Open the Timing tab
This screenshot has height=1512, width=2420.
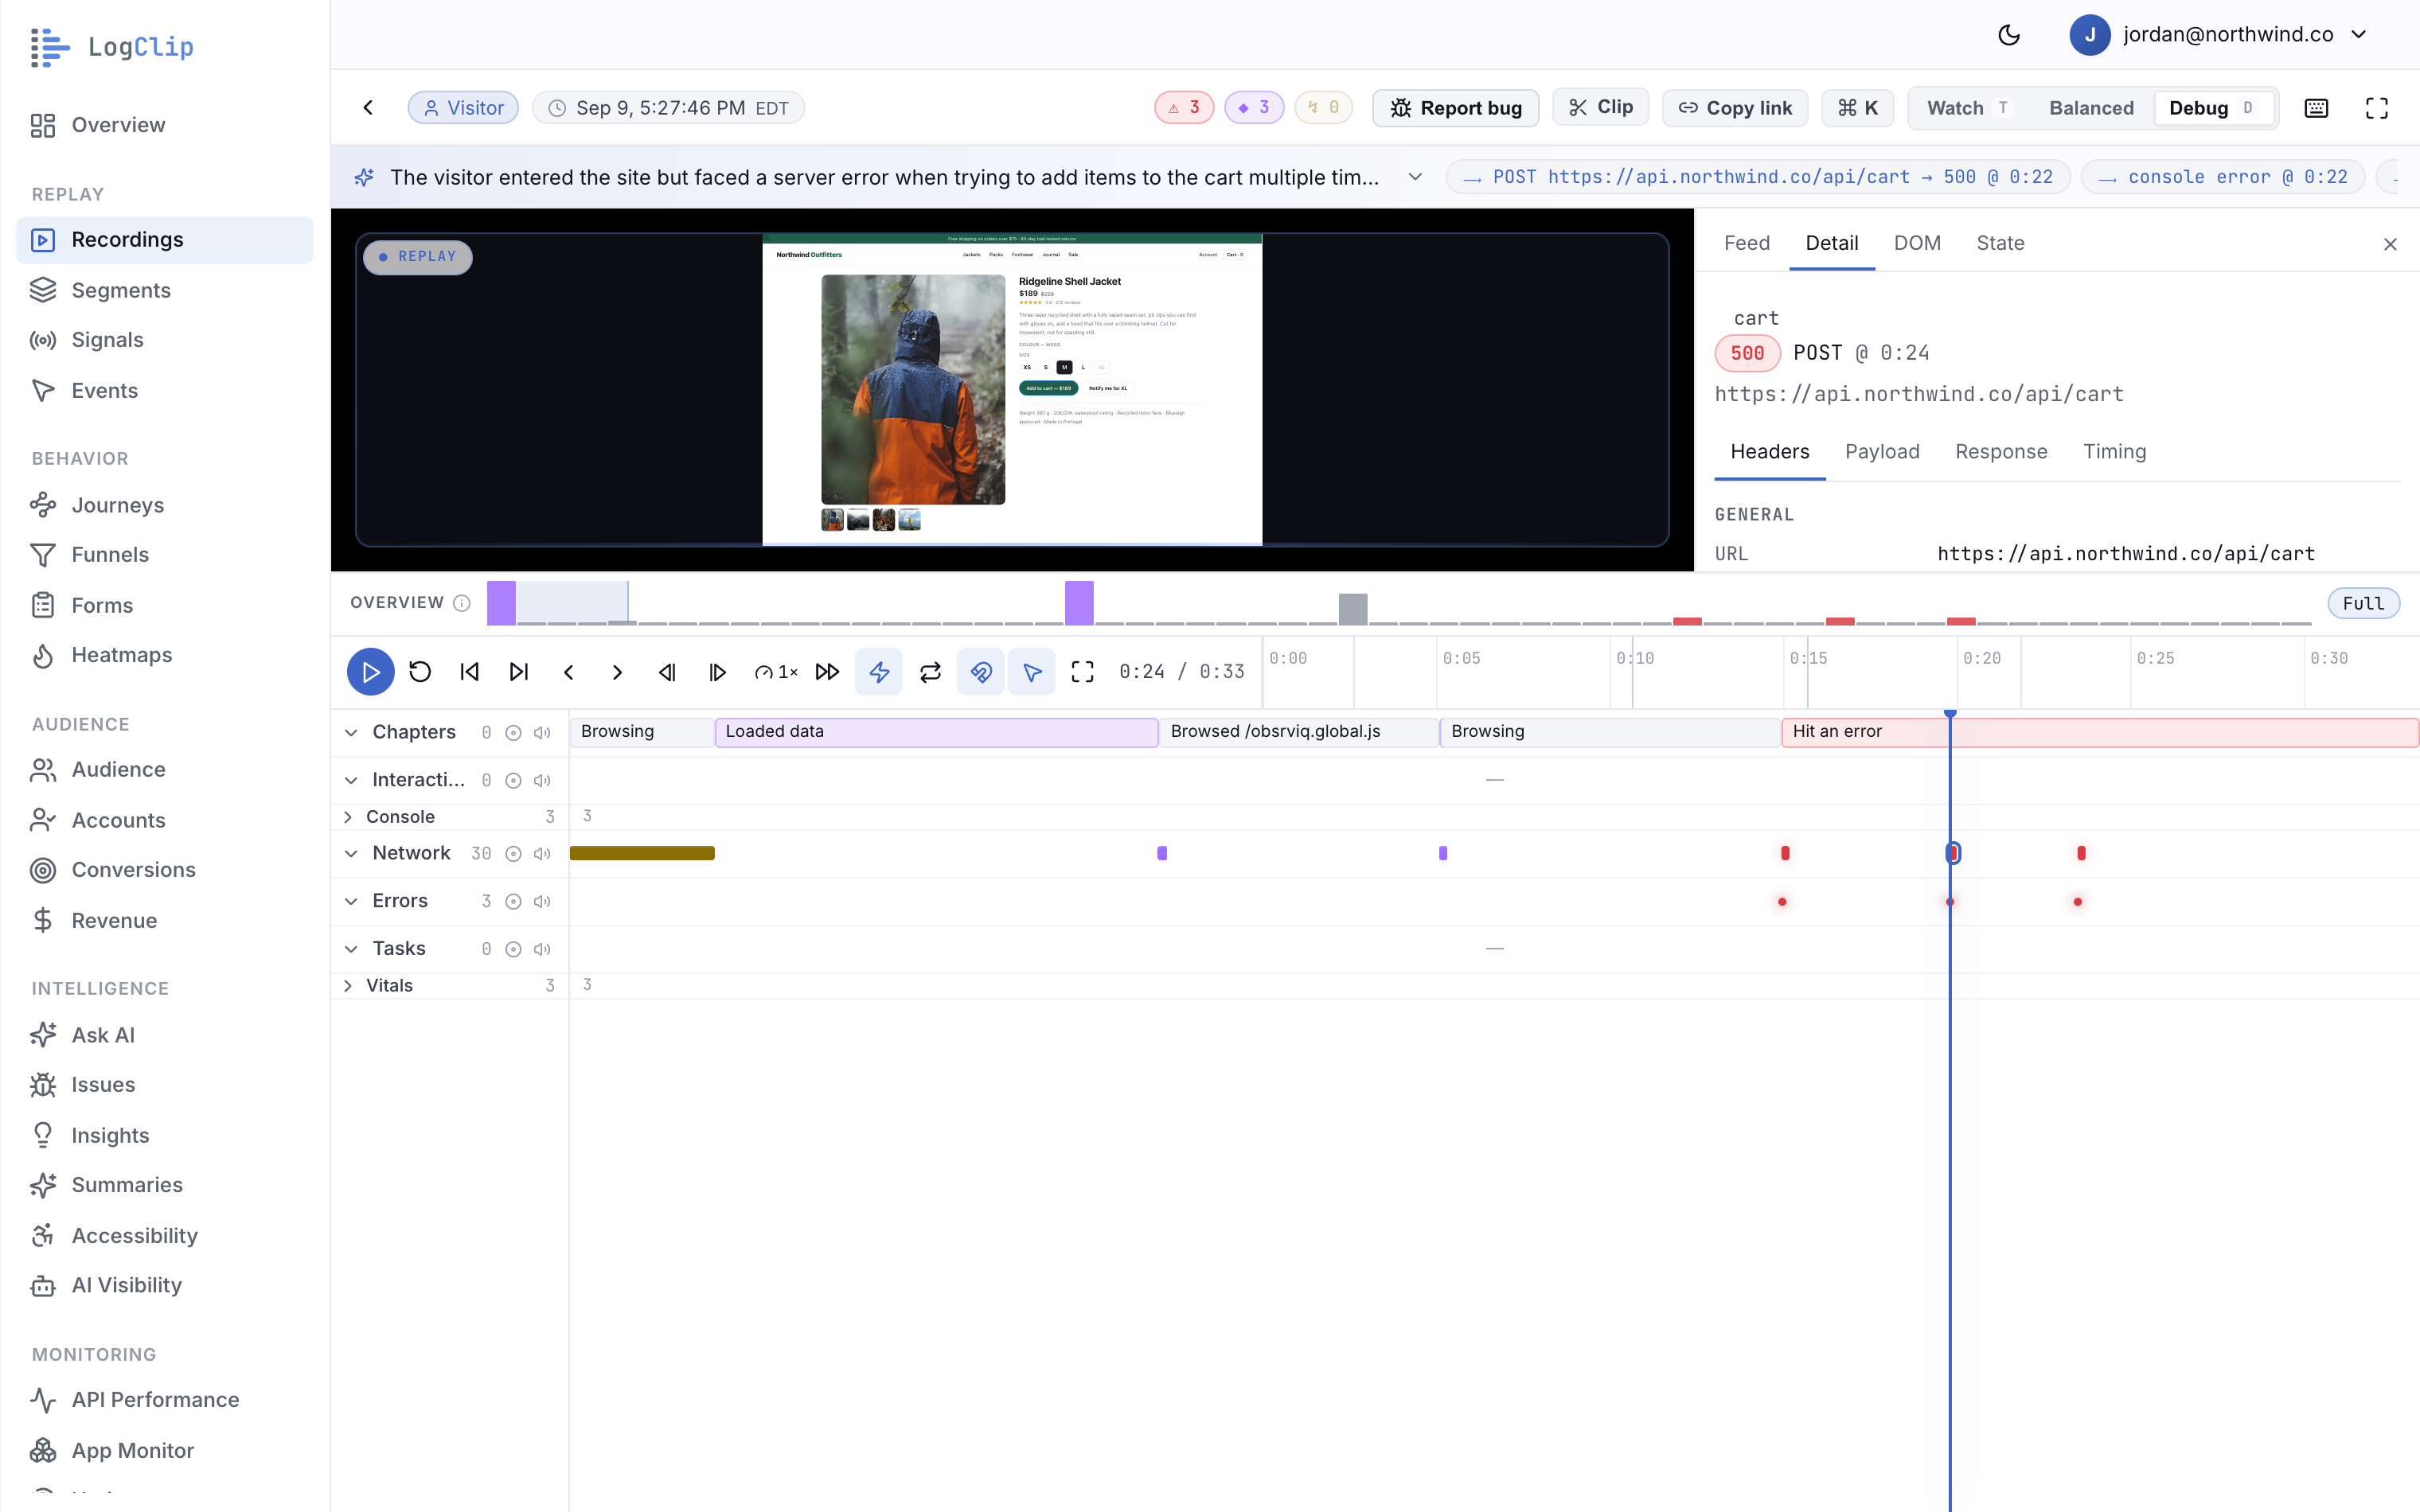tap(2114, 452)
